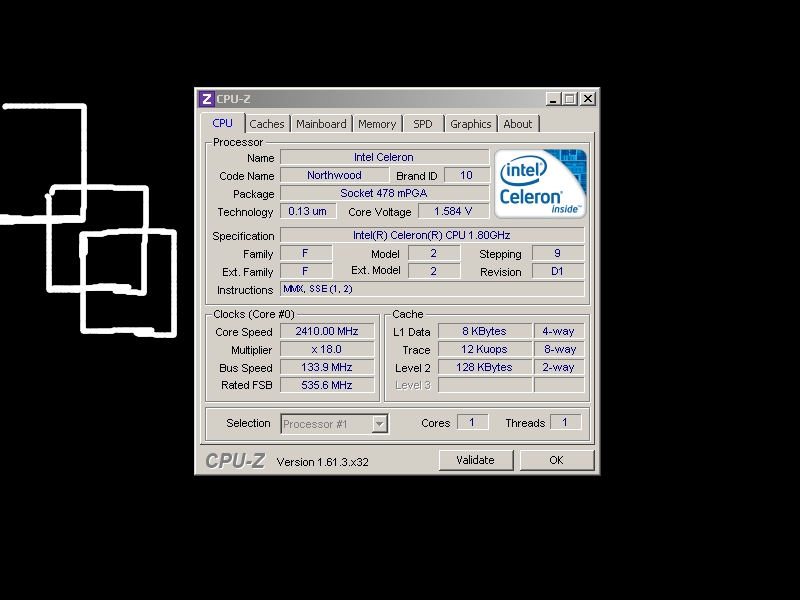The image size is (800, 600).
Task: Click the Core Speed value '2410.00 MHz'
Action: (327, 331)
